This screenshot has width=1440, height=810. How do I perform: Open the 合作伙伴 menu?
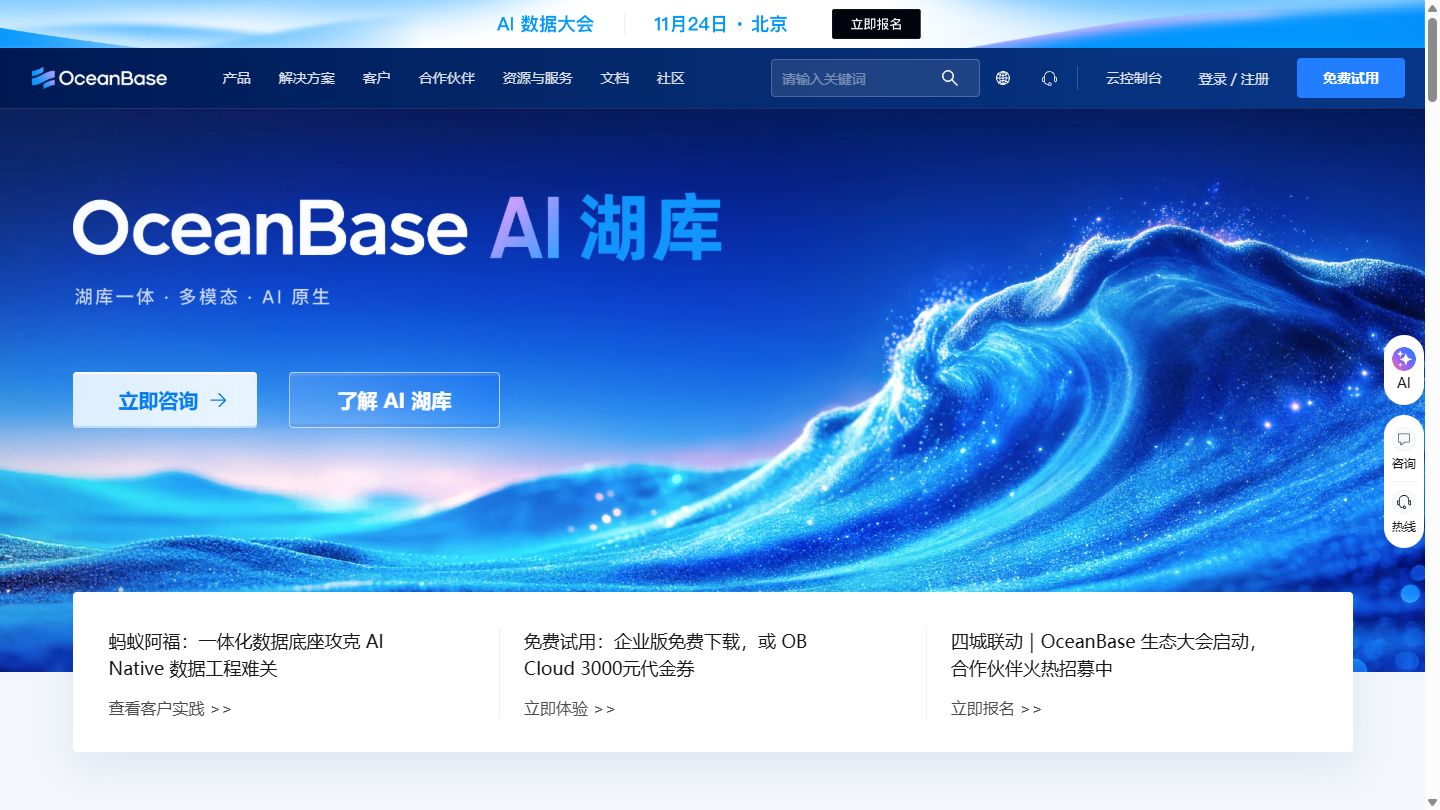click(x=447, y=78)
